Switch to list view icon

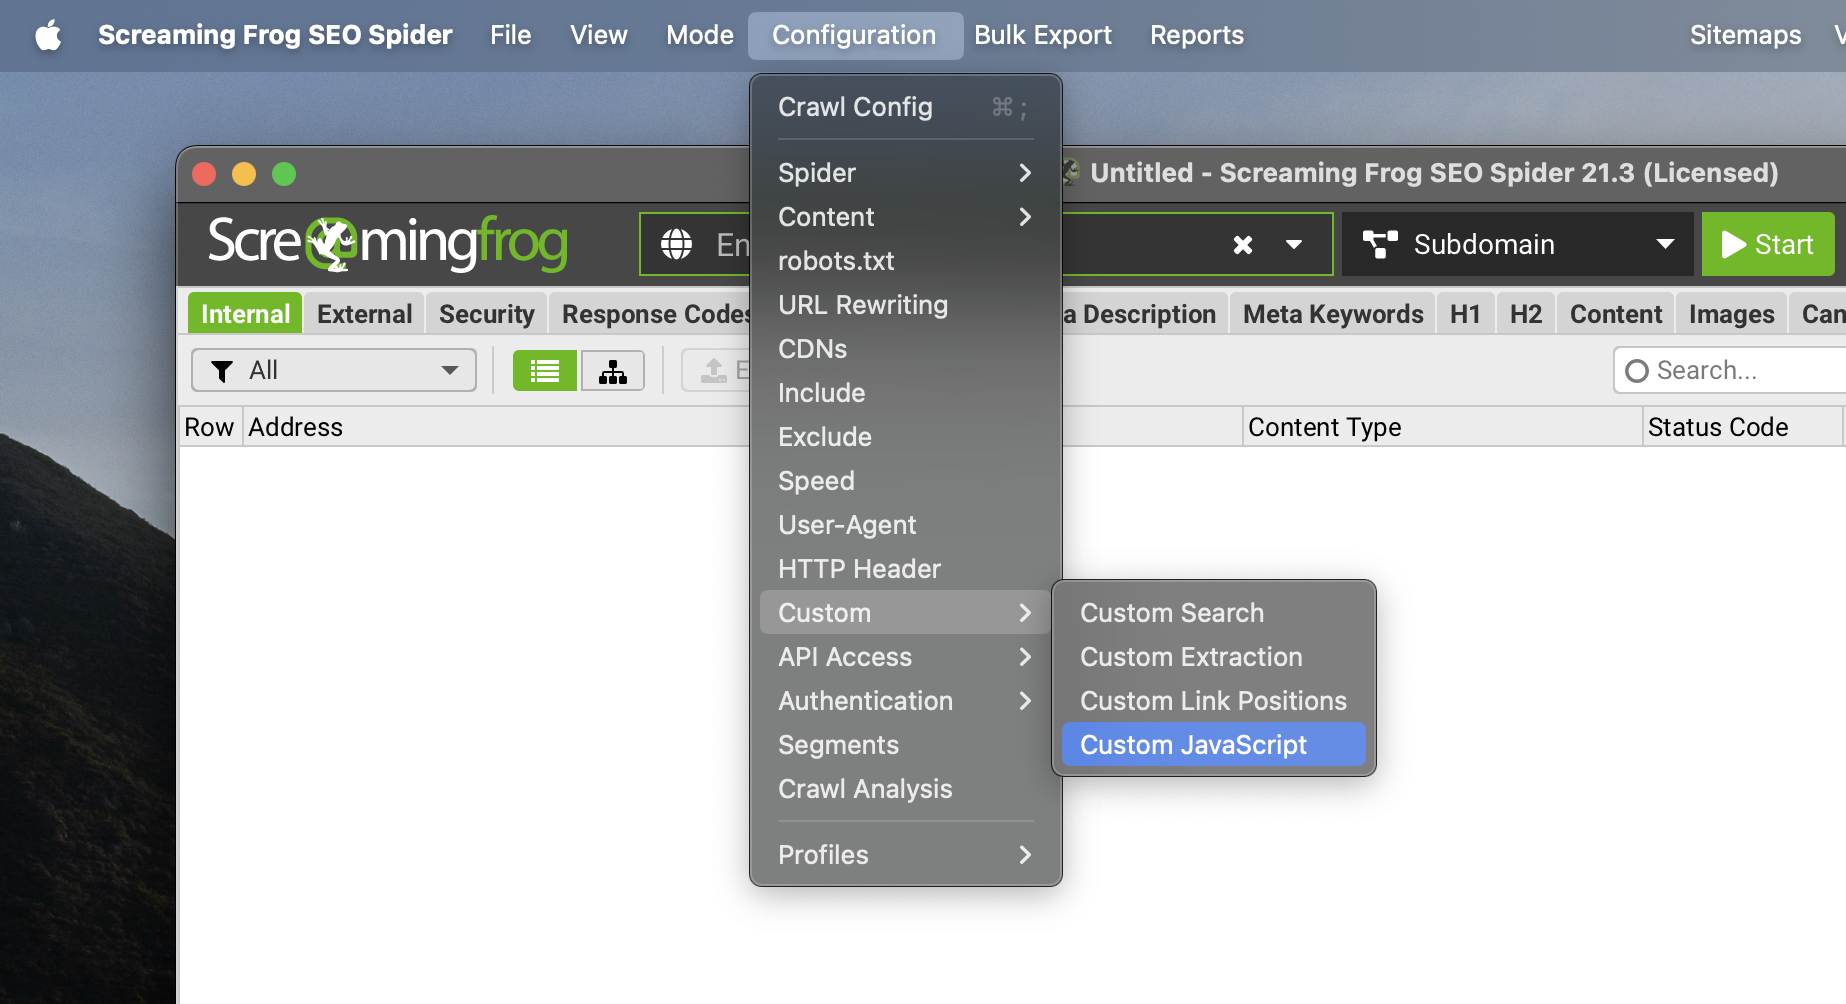(544, 371)
